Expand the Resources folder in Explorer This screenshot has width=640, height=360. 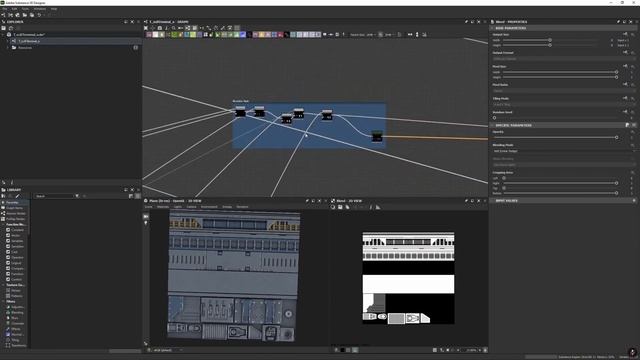(8, 47)
